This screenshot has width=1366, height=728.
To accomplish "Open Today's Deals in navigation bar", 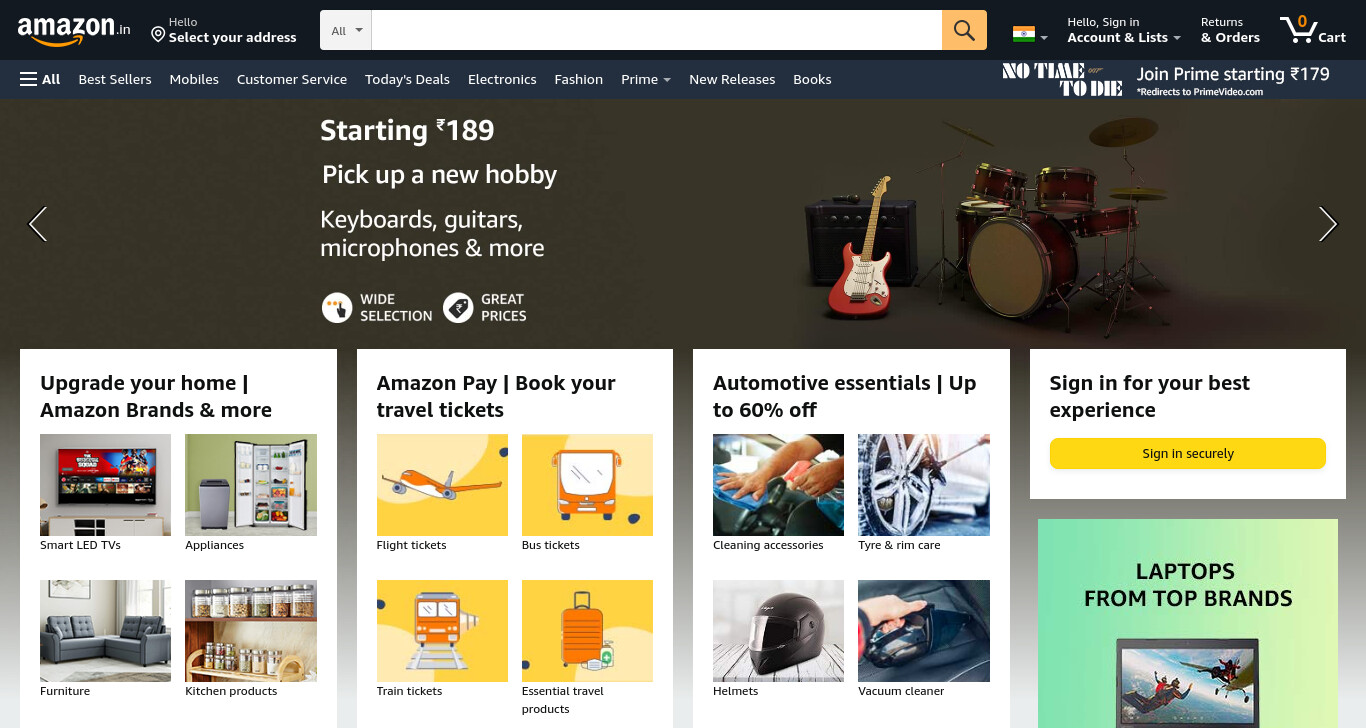I will 407,79.
